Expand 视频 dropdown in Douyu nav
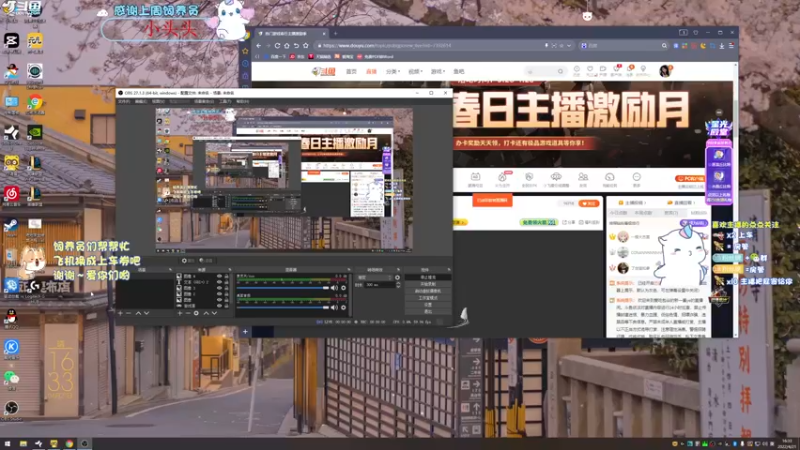Screen dimensions: 800x450 click(x=415, y=71)
